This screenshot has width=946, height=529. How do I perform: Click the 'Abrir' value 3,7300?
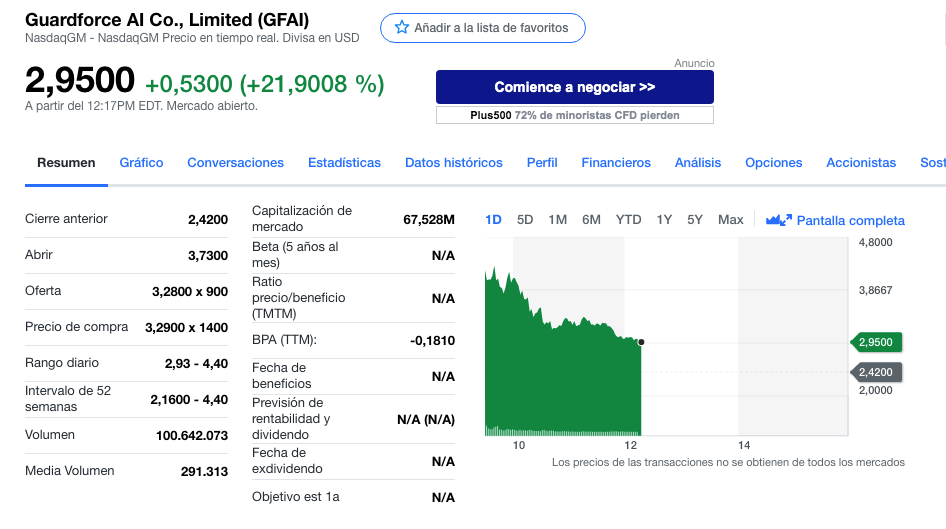208,256
